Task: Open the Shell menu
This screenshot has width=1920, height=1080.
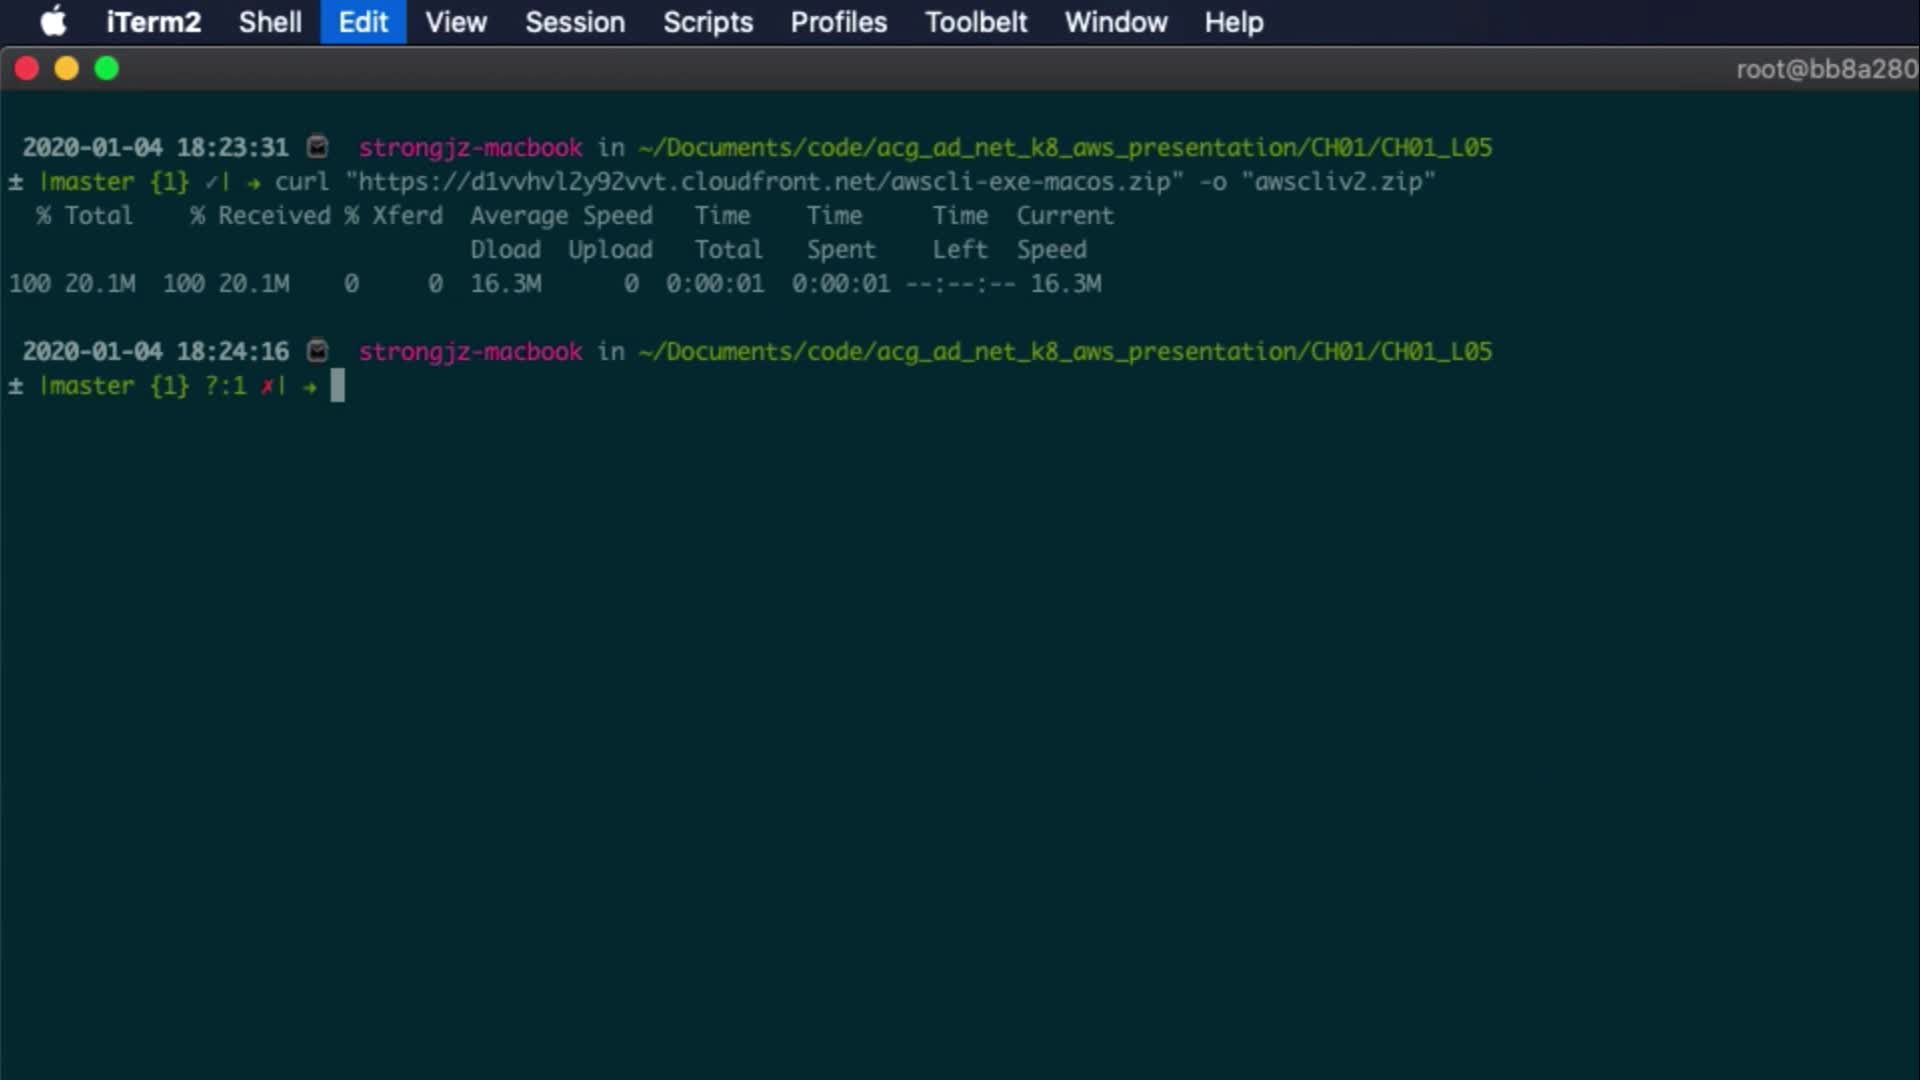Action: (x=270, y=22)
